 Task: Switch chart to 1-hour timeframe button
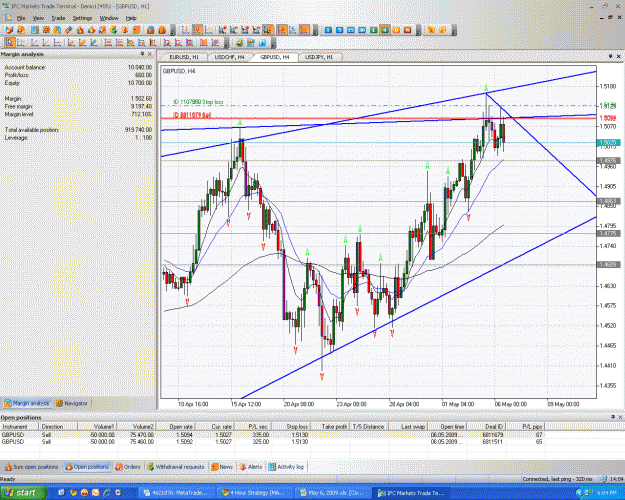point(373,30)
